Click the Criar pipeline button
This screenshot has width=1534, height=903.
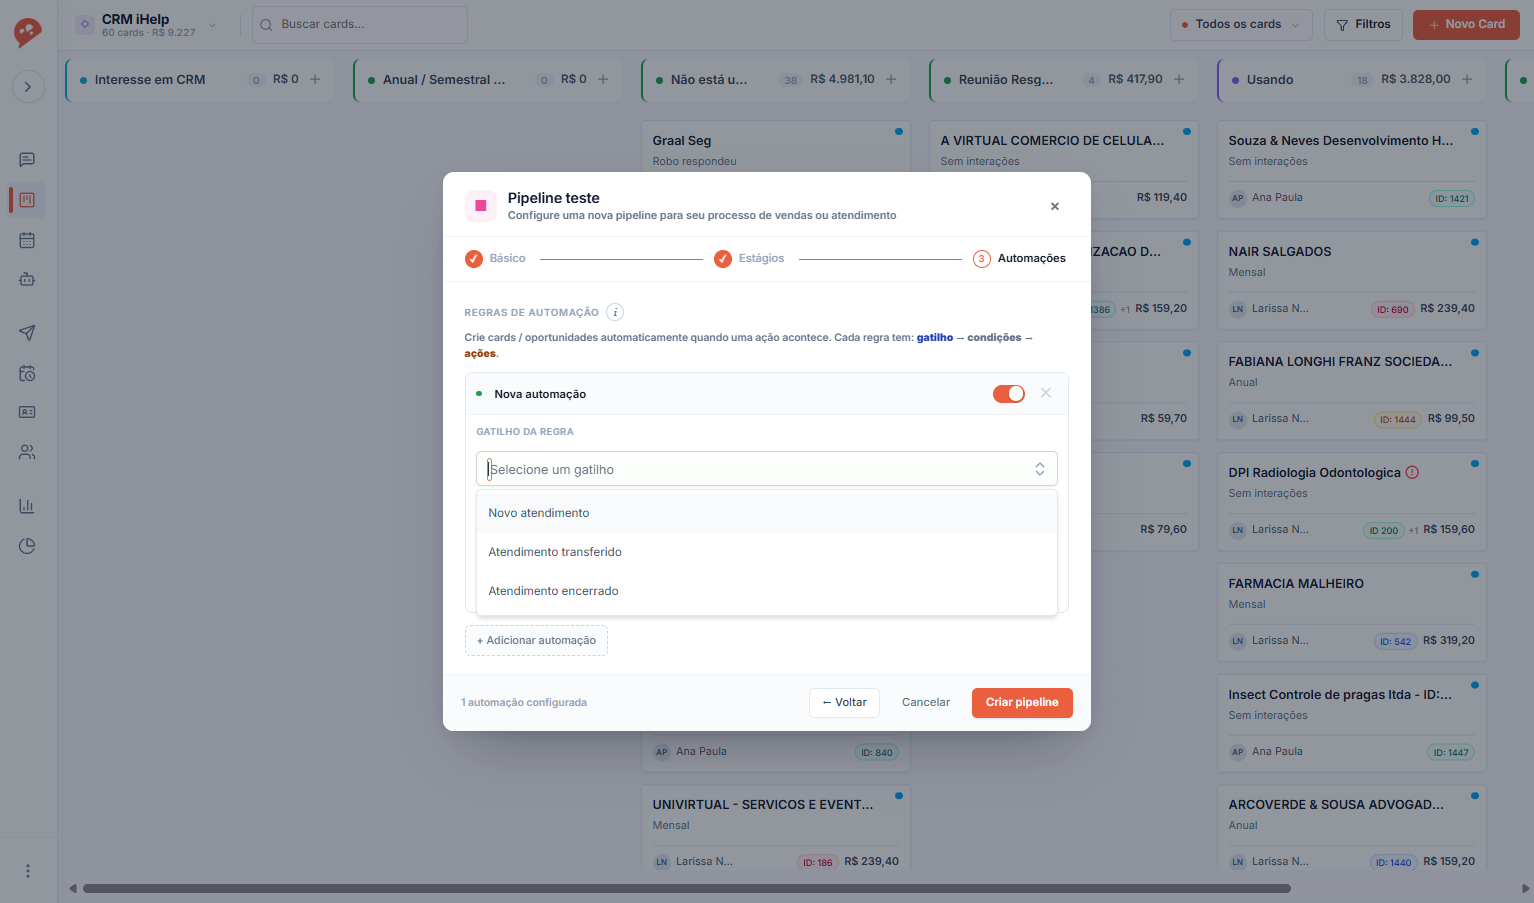coord(1022,703)
